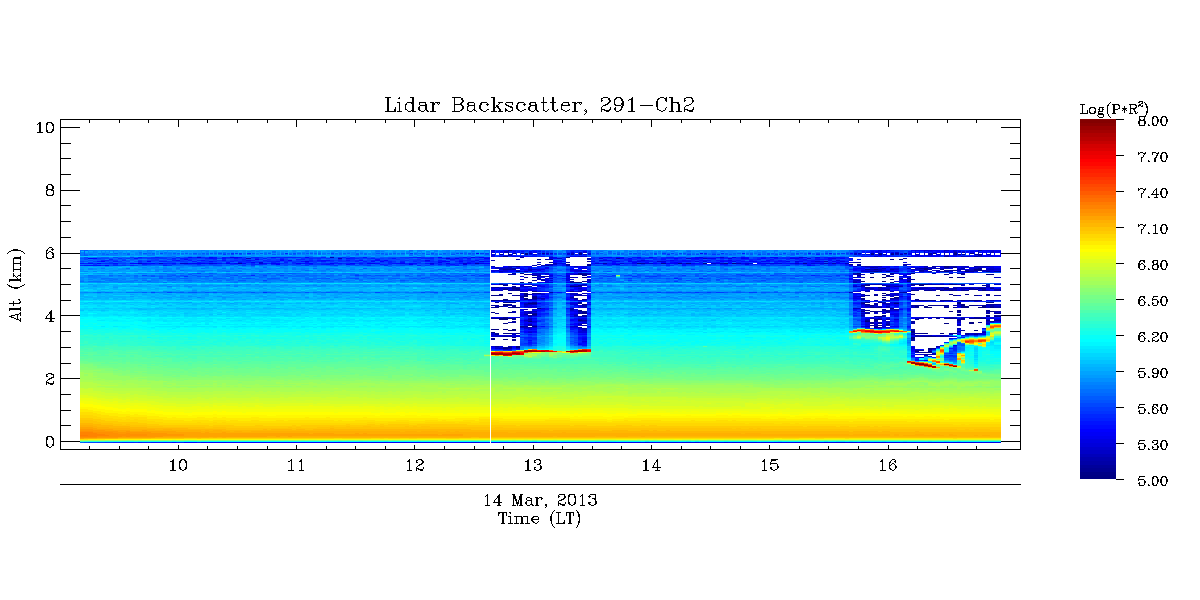Click the time axis tick label 15

pyautogui.click(x=768, y=465)
